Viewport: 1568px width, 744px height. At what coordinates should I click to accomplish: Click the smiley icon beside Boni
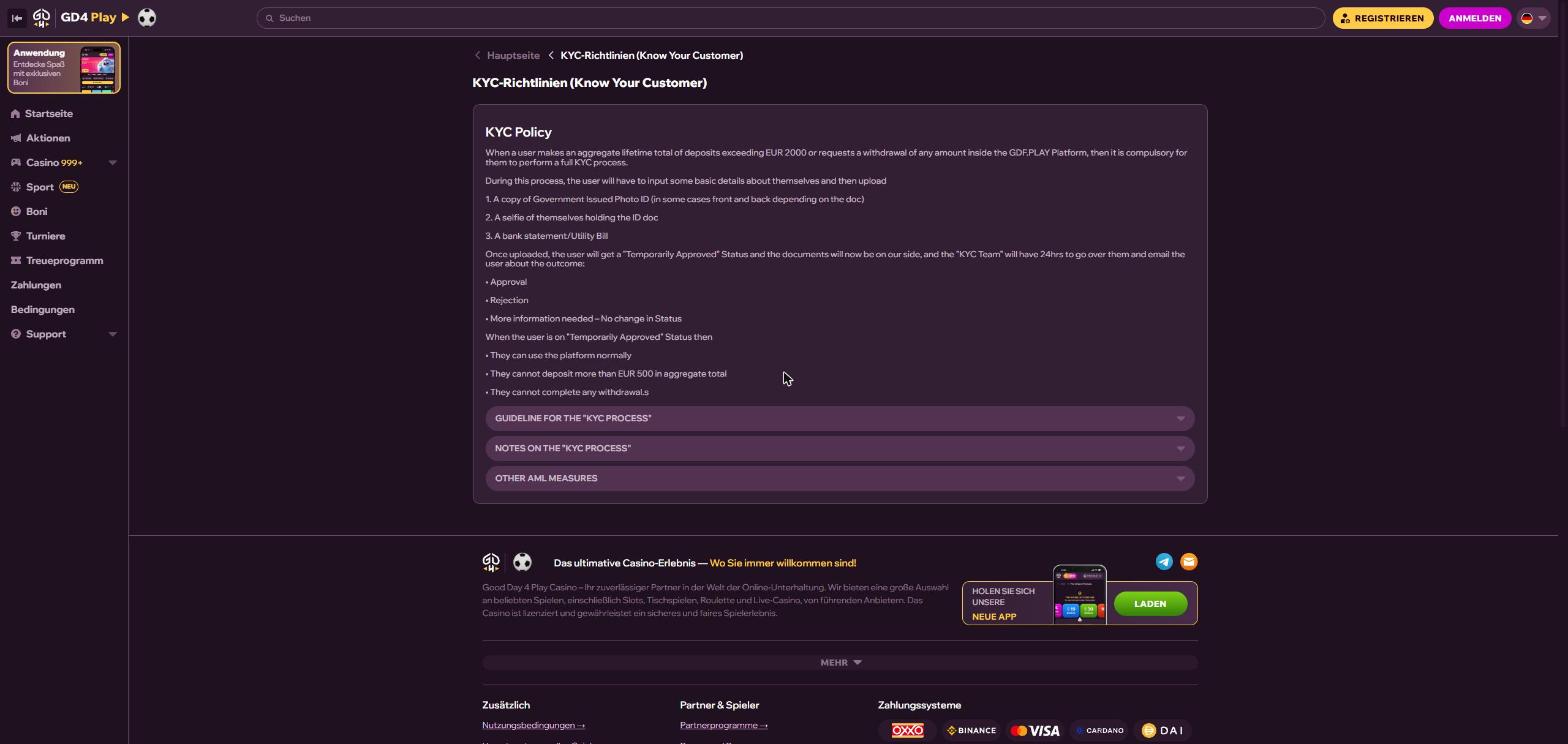tap(16, 212)
